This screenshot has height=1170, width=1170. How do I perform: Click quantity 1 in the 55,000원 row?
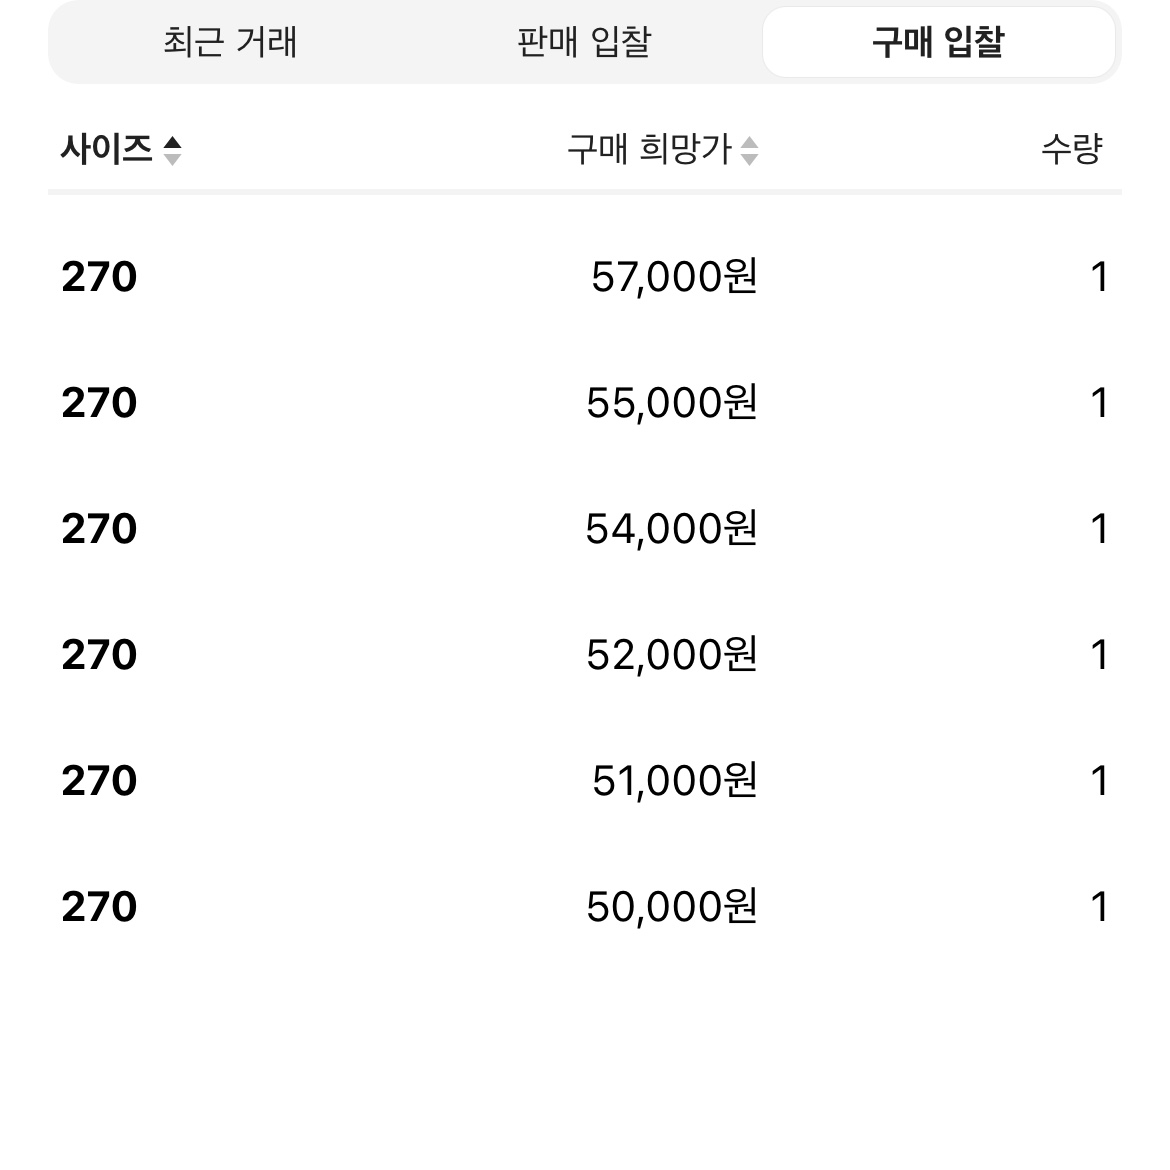pos(1099,403)
